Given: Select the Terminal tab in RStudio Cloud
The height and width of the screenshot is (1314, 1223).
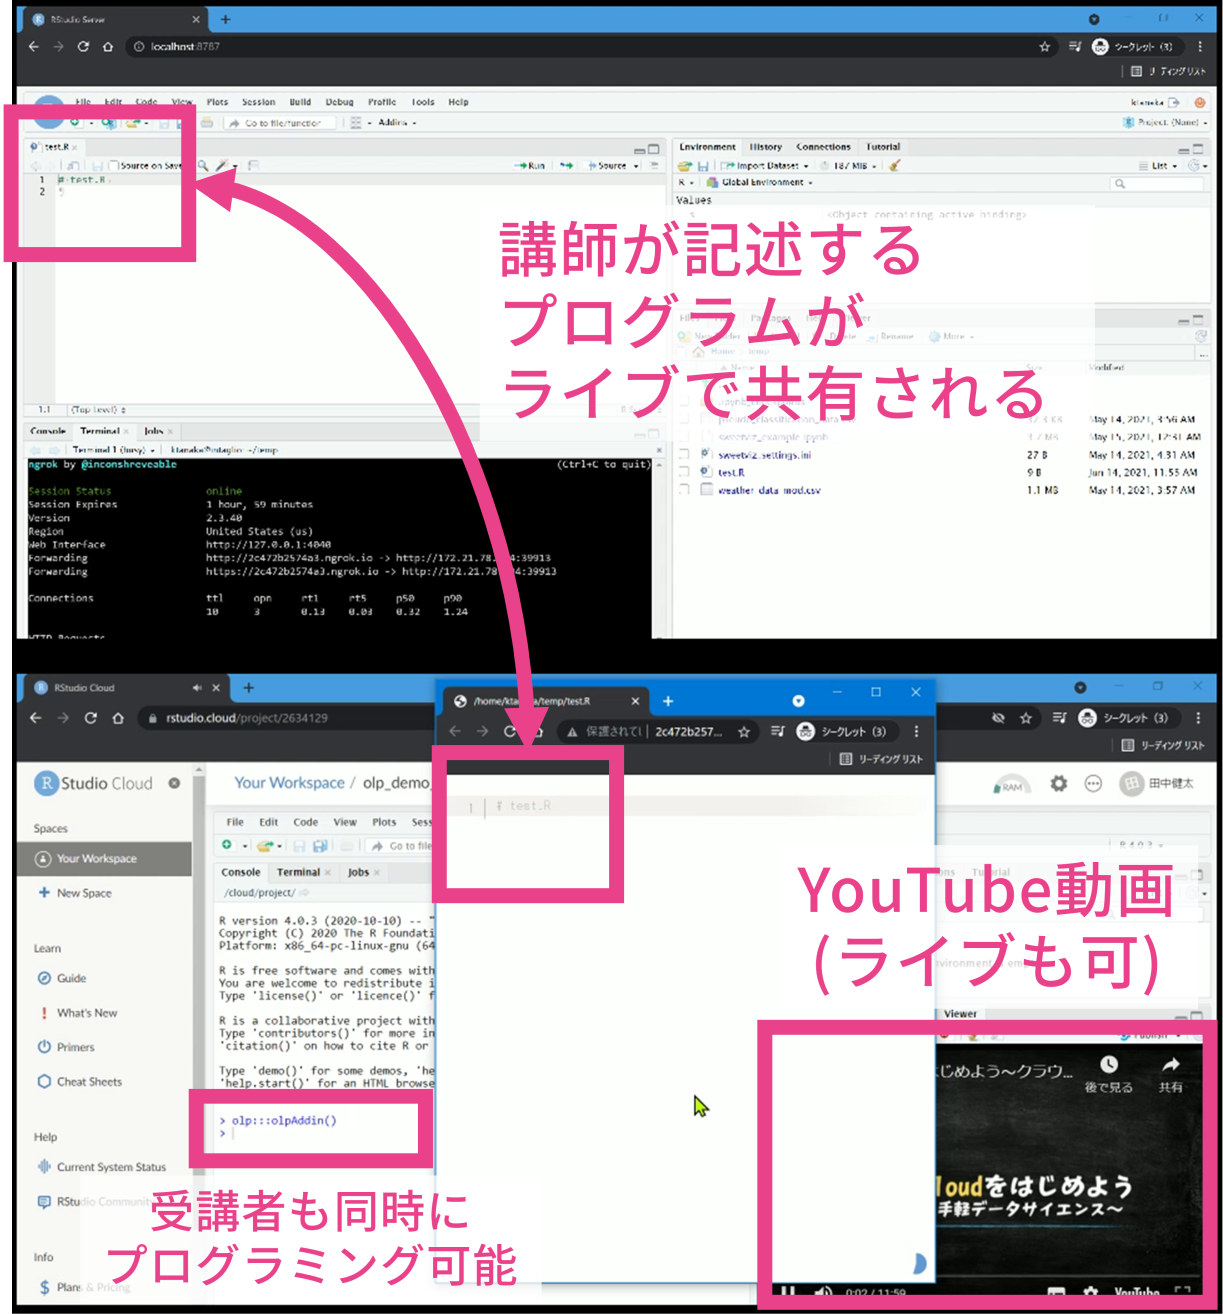Looking at the screenshot, I should coord(298,872).
